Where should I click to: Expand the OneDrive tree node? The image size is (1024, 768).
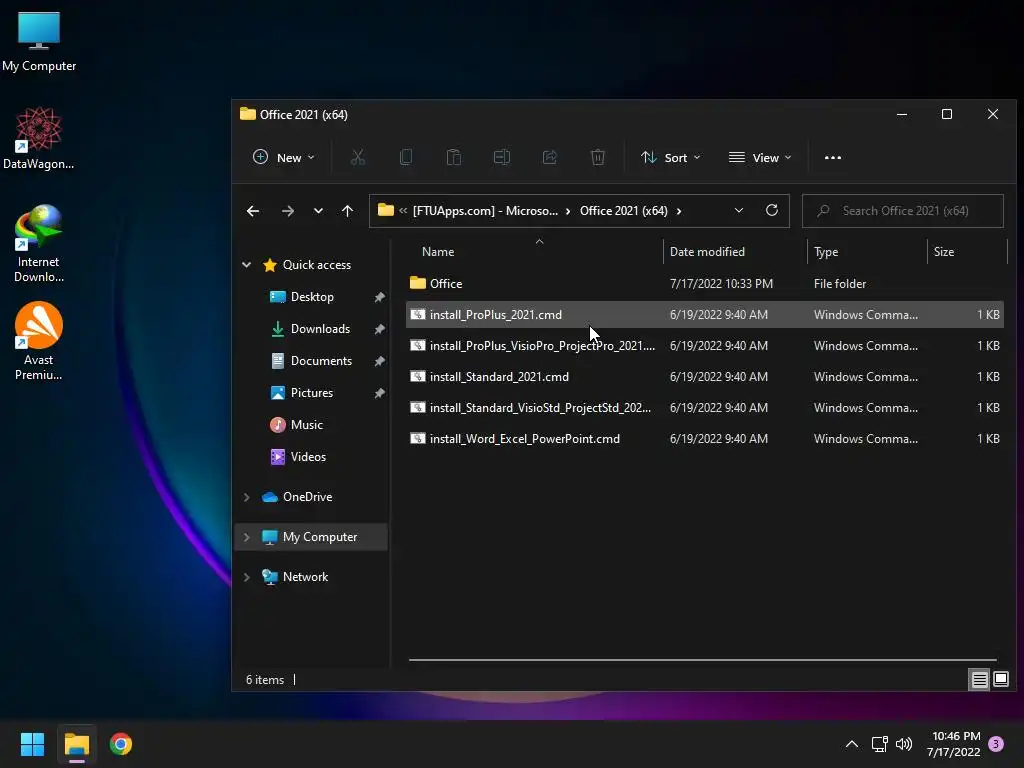[x=246, y=497]
